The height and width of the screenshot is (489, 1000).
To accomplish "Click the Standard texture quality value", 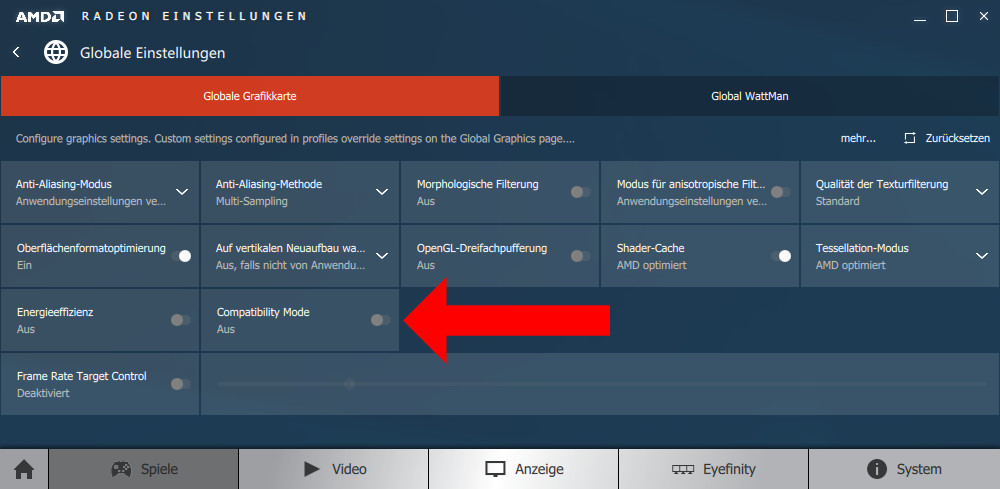I will [837, 201].
